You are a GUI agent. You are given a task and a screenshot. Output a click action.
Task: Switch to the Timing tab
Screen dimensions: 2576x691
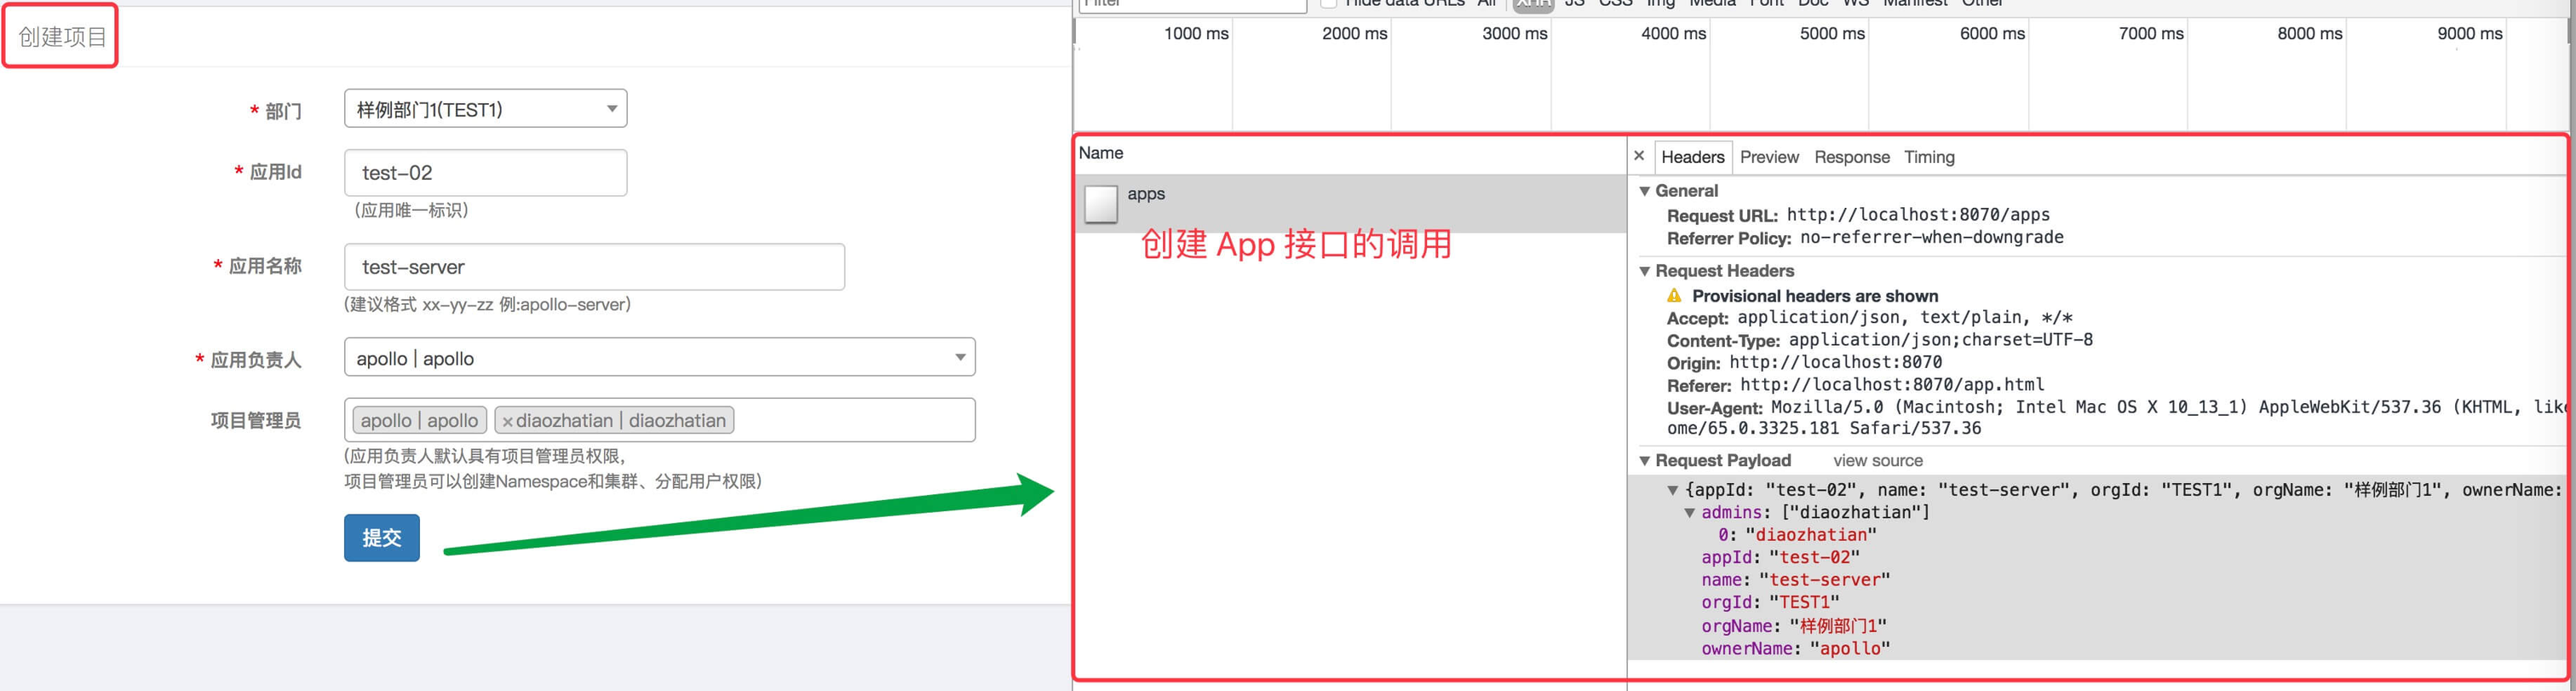coord(1929,157)
